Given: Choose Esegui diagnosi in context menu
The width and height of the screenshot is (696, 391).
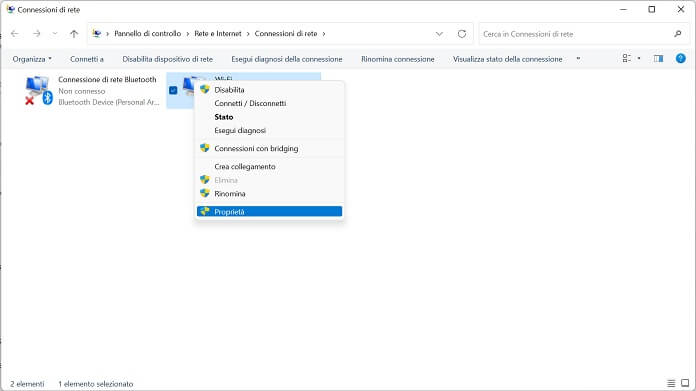Looking at the screenshot, I should tap(269, 130).
